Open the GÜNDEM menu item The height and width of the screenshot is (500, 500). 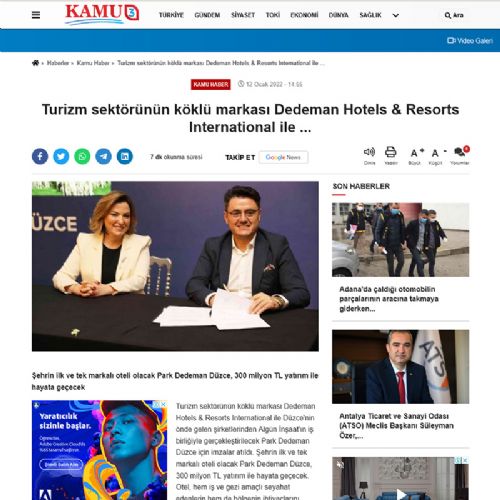click(207, 15)
